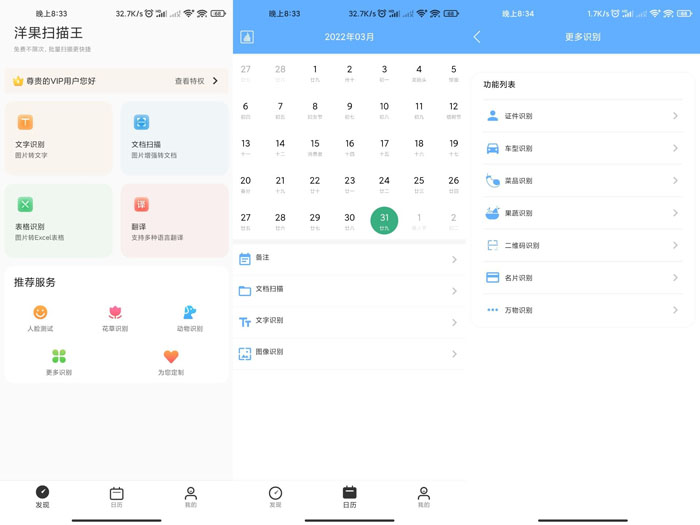The width and height of the screenshot is (700, 525).
Task: Click 图片转Excel表格 subtitle text
Action: (39, 238)
